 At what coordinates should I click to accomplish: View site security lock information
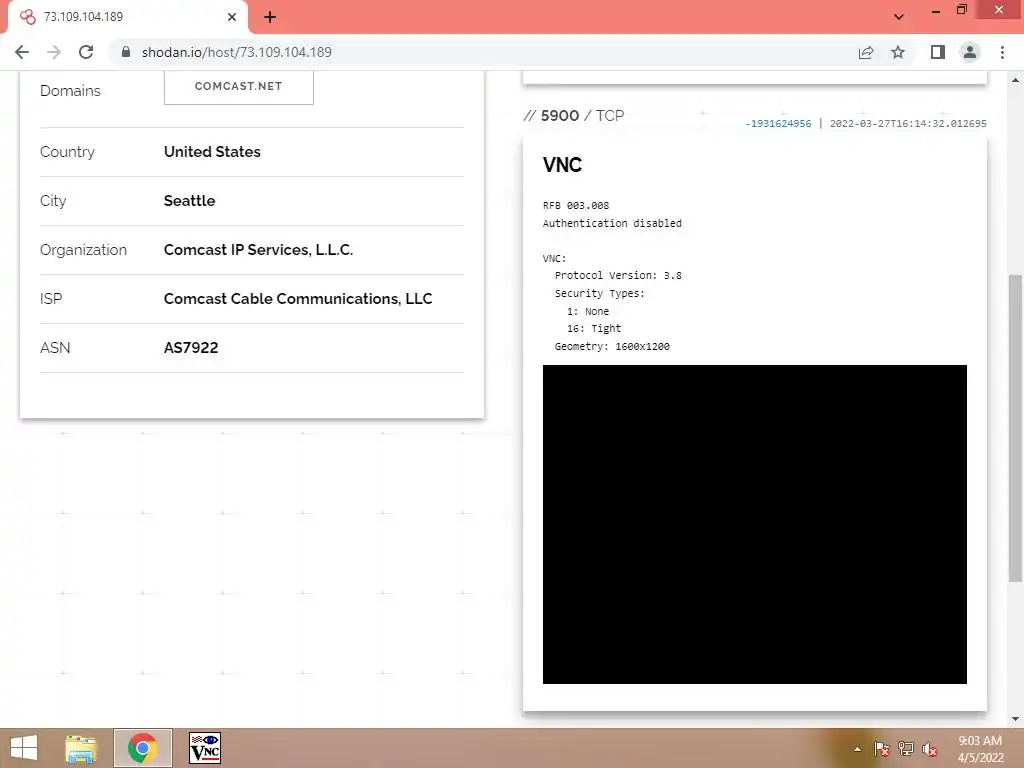tap(126, 52)
